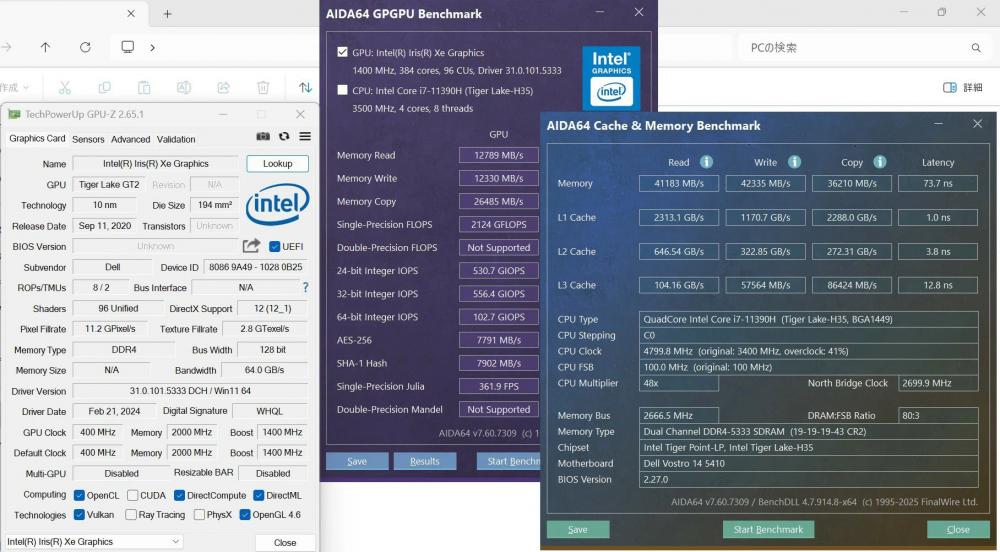Image resolution: width=1000 pixels, height=552 pixels.
Task: Click the Memory Latency 73.7 ns value
Action: (x=938, y=183)
